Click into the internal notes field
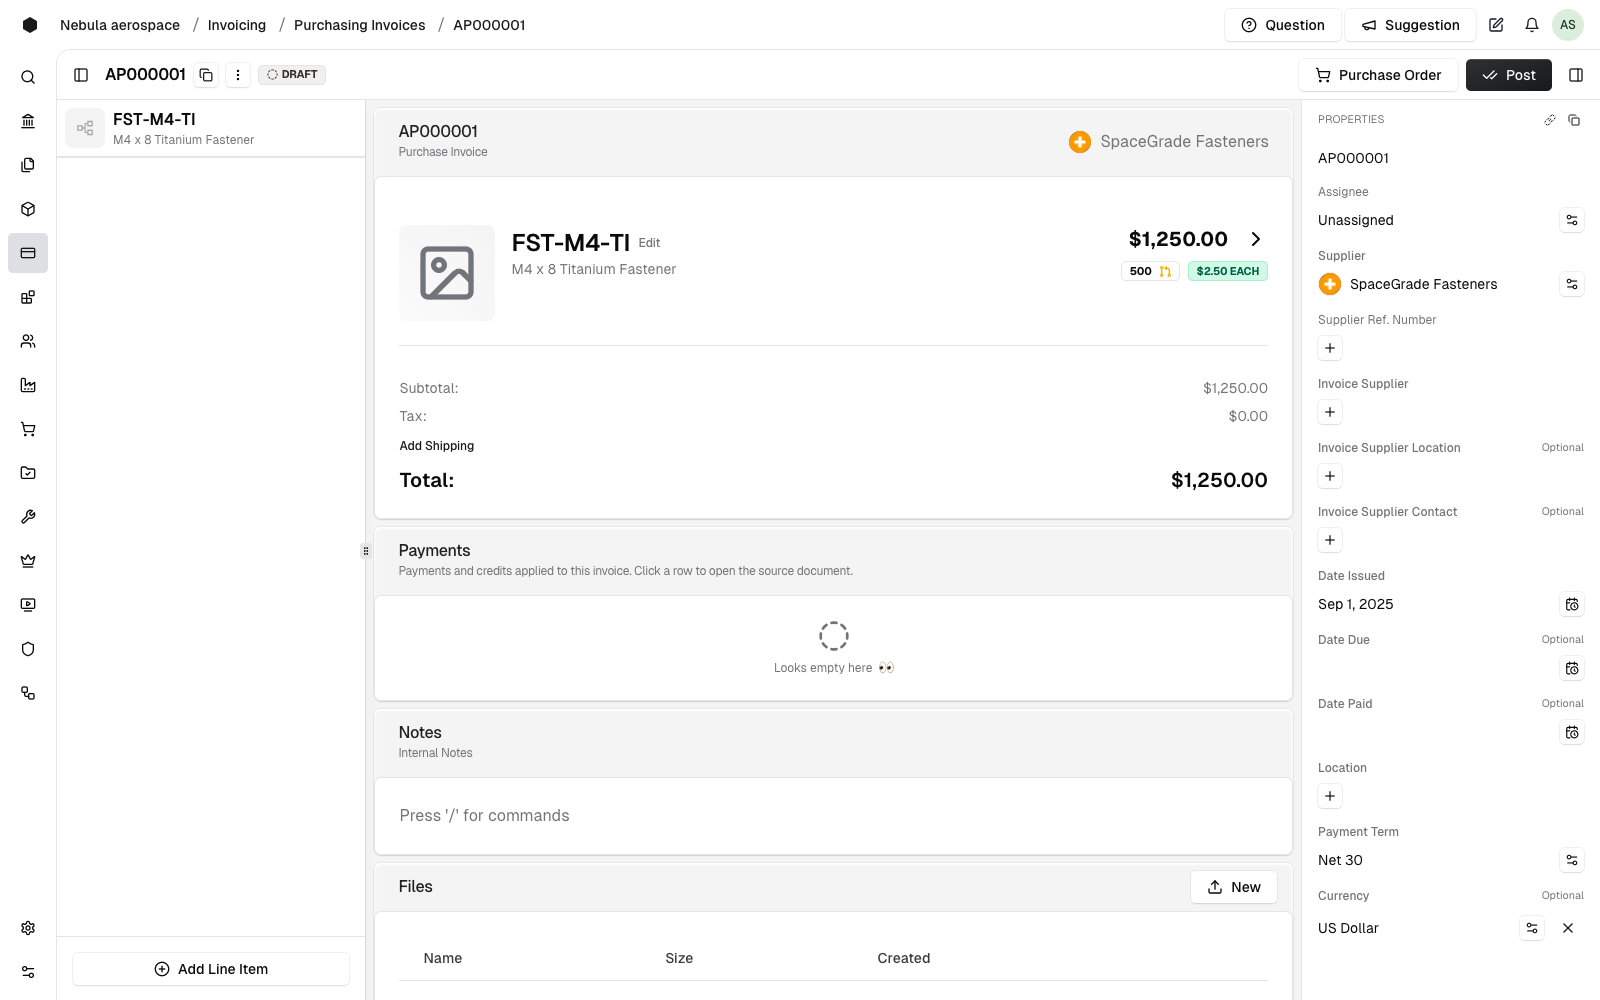 tap(833, 816)
